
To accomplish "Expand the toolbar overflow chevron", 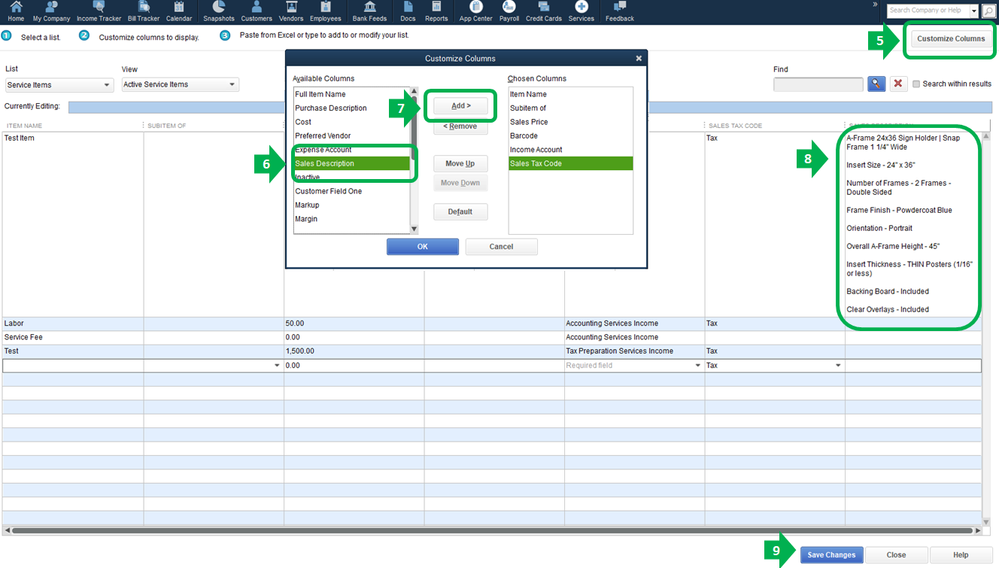I will click(x=875, y=4).
